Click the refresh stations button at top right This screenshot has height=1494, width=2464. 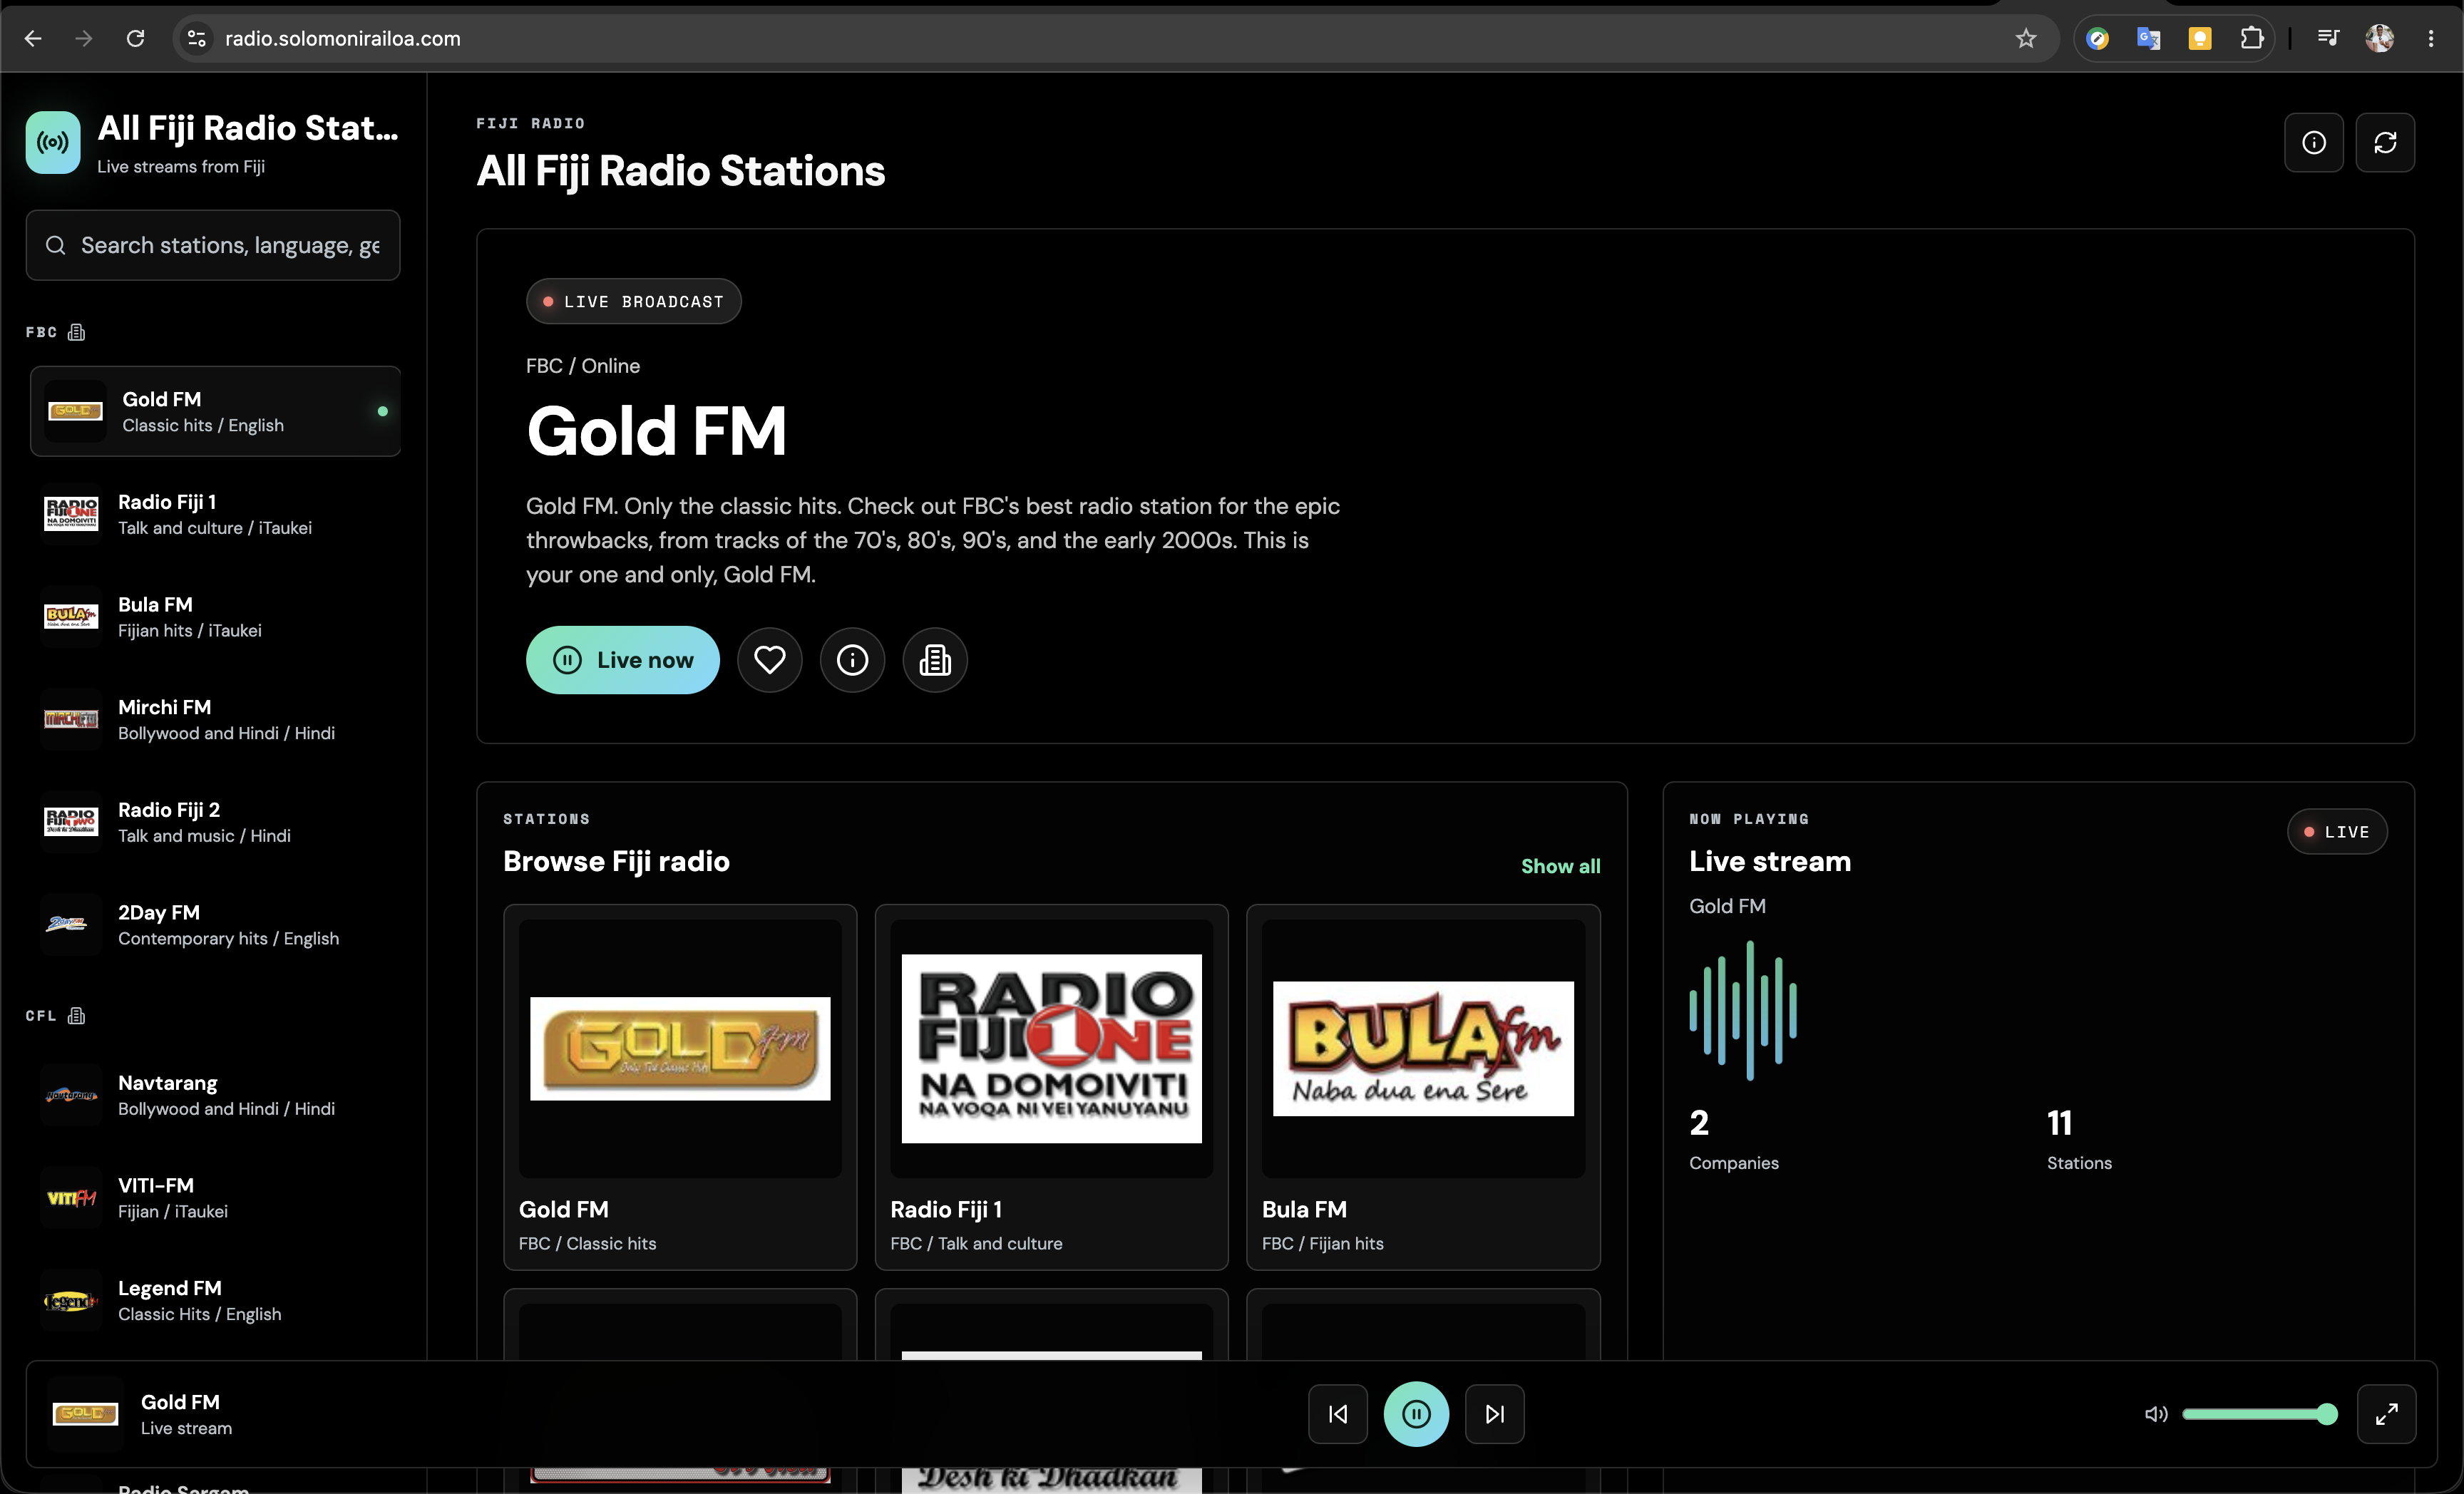tap(2385, 142)
